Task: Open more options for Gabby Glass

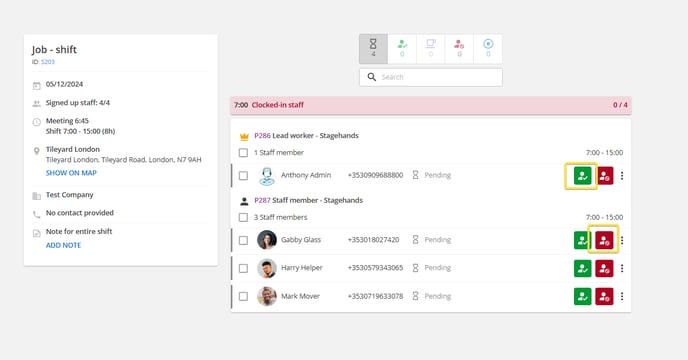Action: (622, 240)
